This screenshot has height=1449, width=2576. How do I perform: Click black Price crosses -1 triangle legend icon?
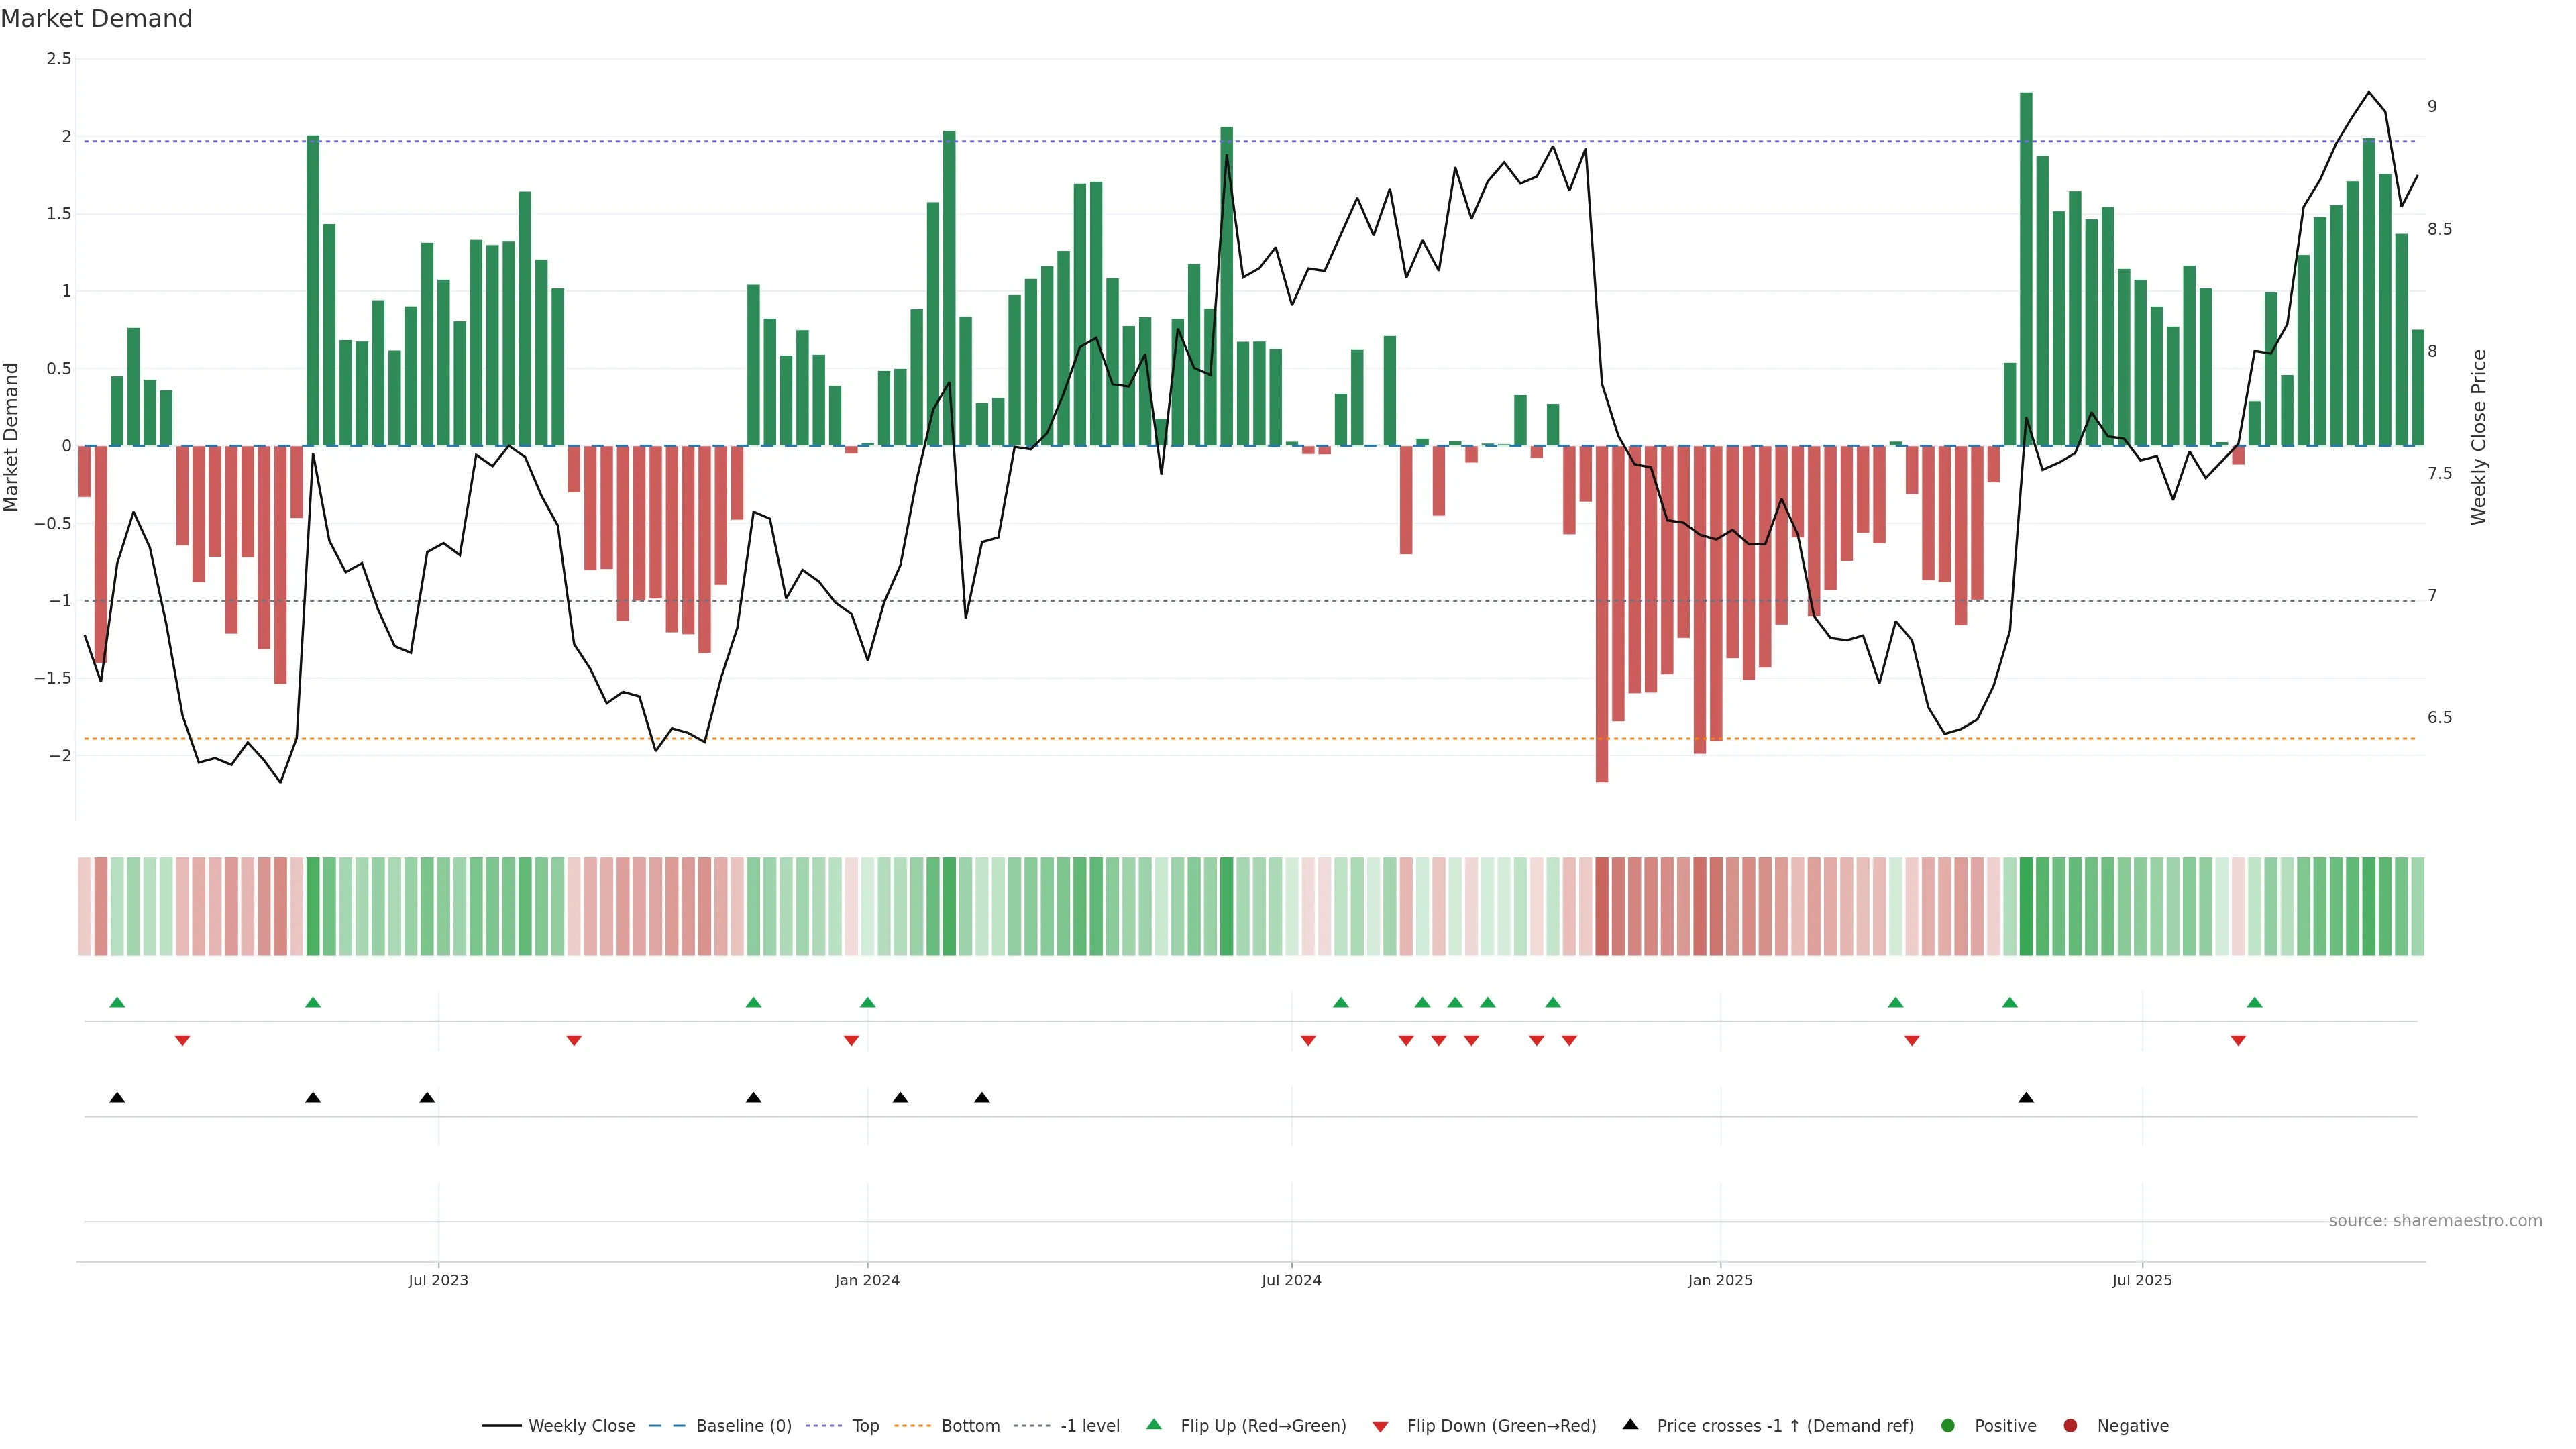(1630, 1425)
